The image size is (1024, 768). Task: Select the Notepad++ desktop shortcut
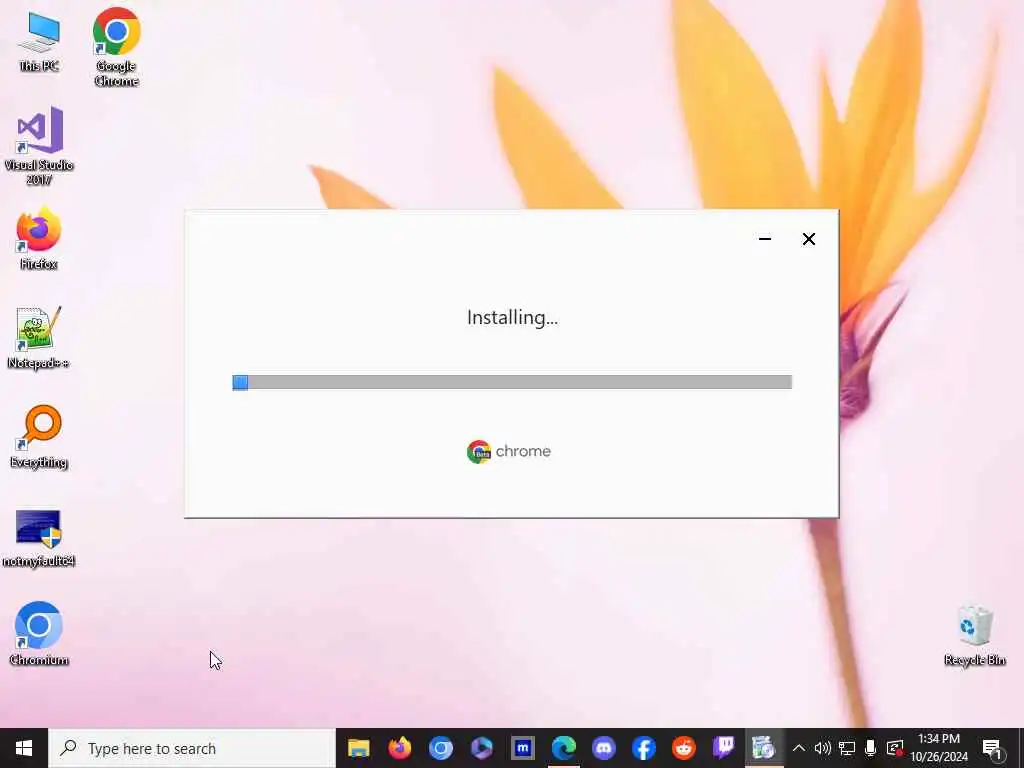tap(39, 338)
